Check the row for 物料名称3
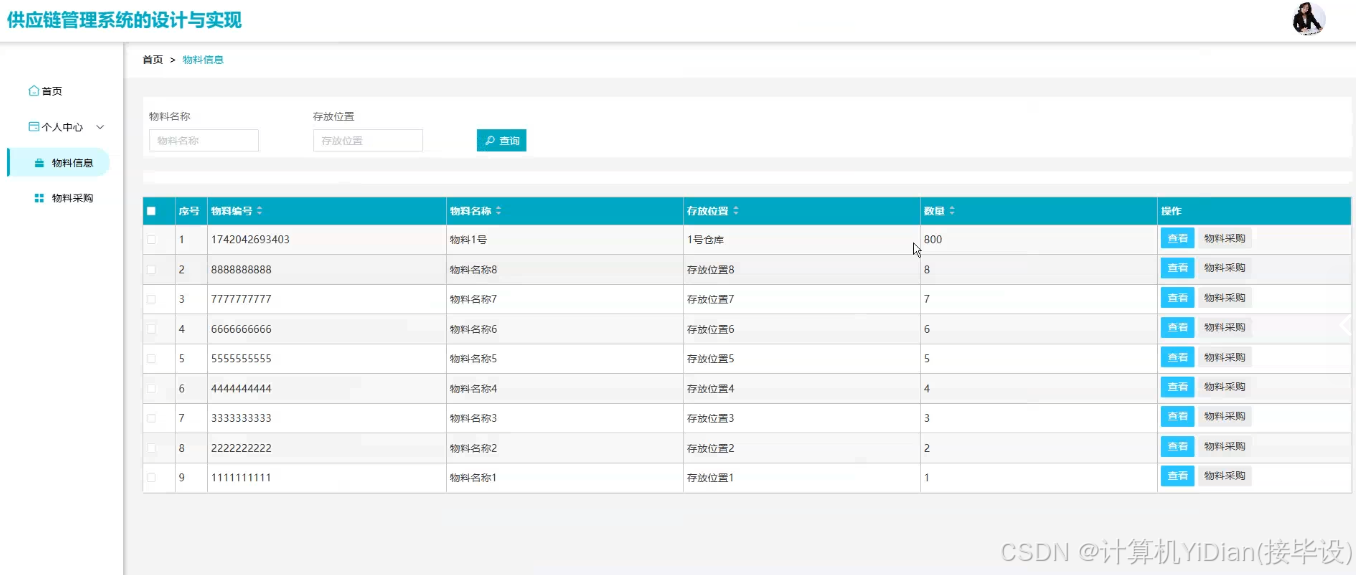This screenshot has height=575, width=1356. (151, 418)
